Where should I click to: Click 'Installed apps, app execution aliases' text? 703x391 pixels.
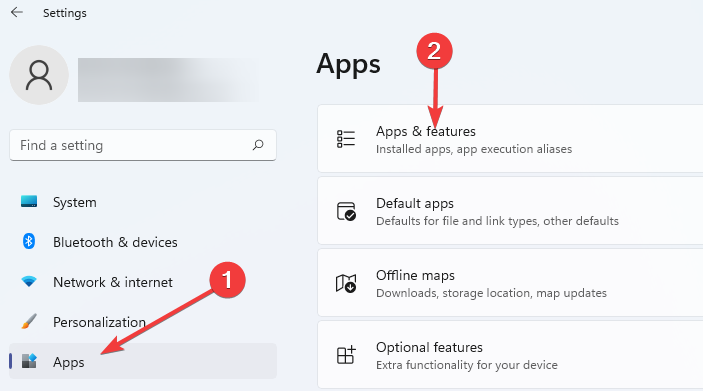pyautogui.click(x=474, y=149)
